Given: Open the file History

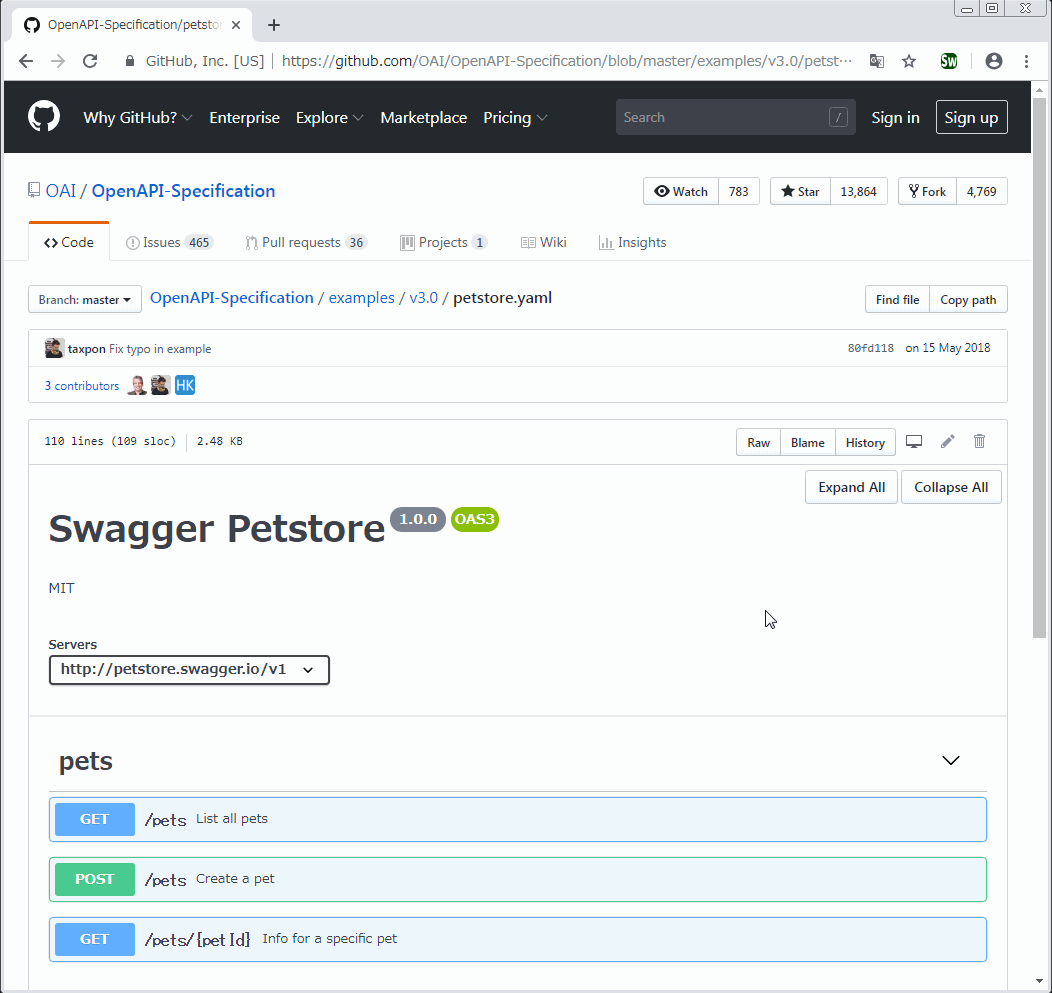Looking at the screenshot, I should click(x=865, y=442).
